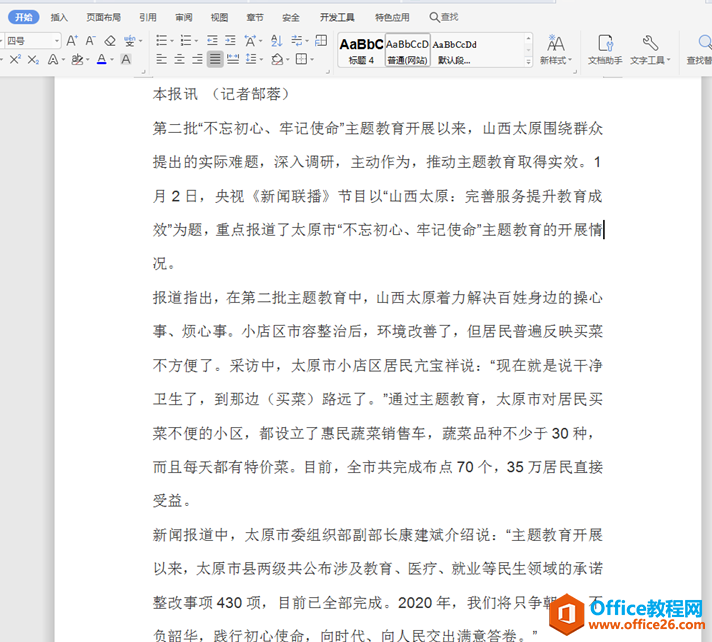Image resolution: width=712 pixels, height=642 pixels.
Task: Place cursor in 本报讯 (记者郜蓉) line
Action: pos(221,94)
